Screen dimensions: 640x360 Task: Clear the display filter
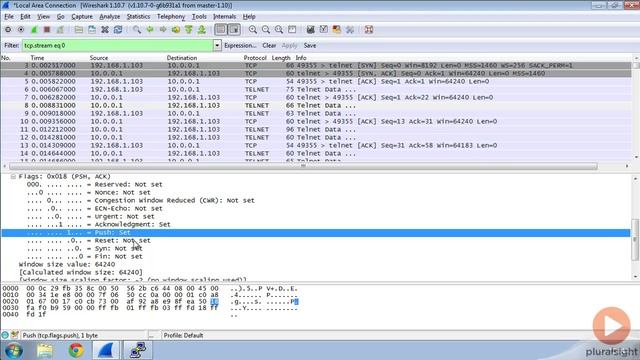269,45
